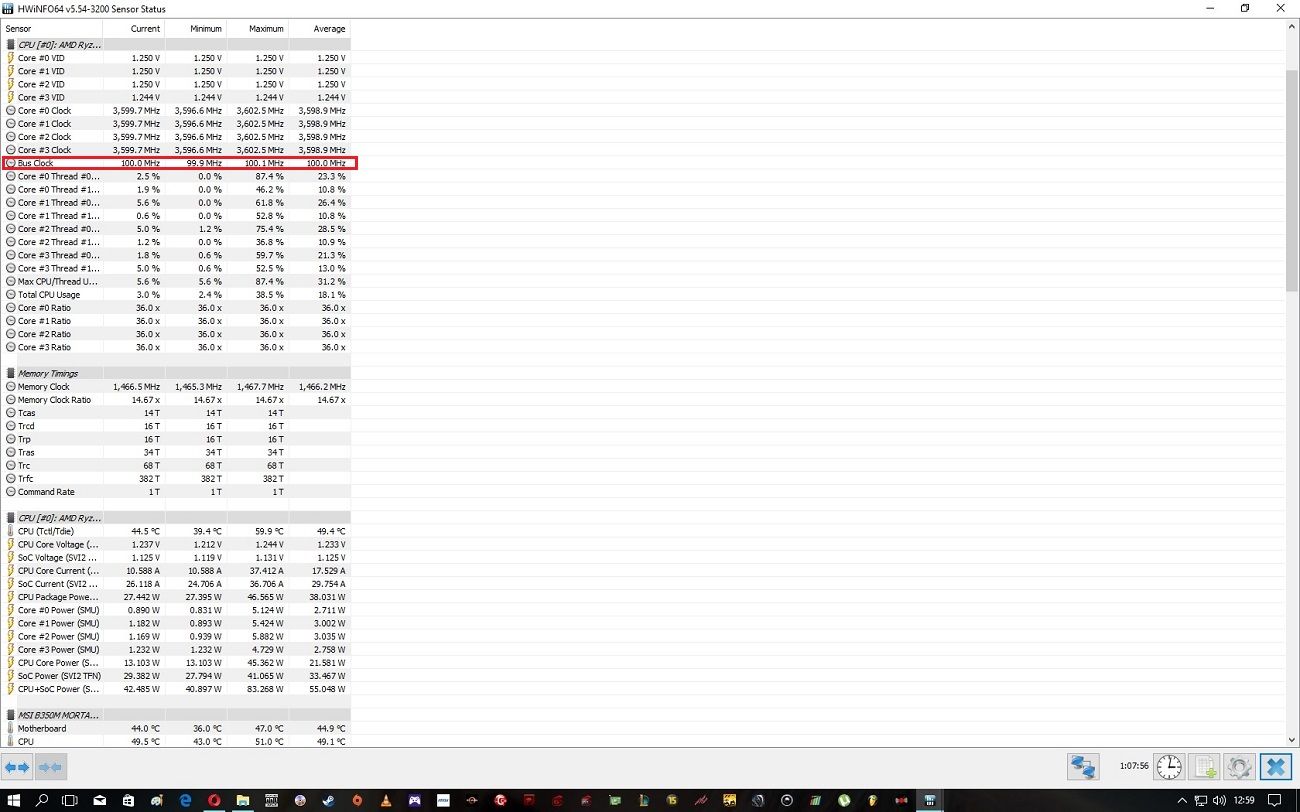The image size is (1300, 812).
Task: Open Task View in the taskbar
Action: click(x=70, y=800)
